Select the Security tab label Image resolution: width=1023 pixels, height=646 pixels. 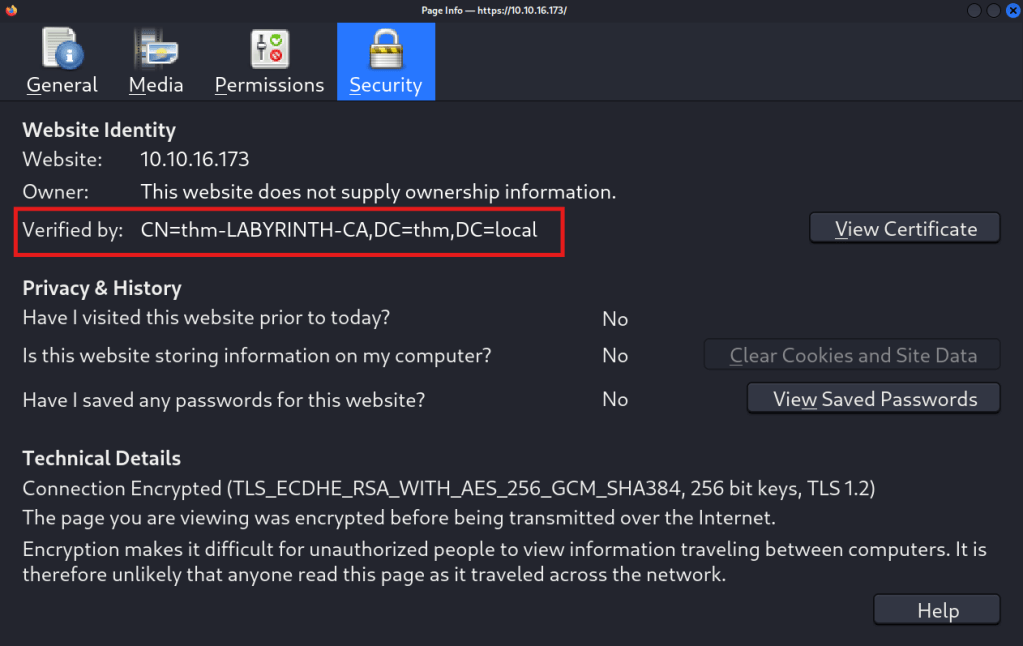[385, 85]
